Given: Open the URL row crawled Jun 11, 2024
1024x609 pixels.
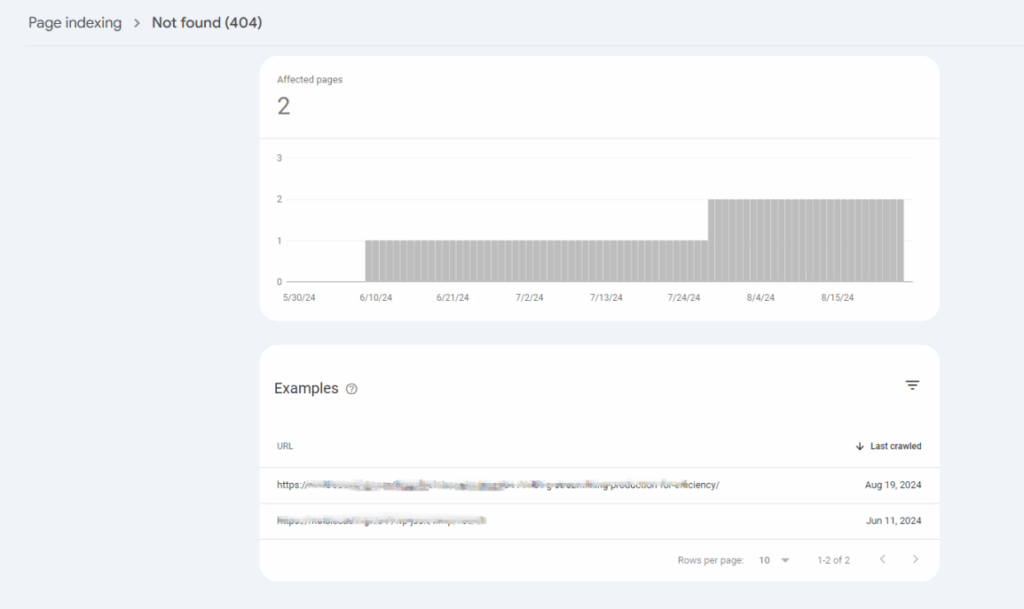Looking at the screenshot, I should (599, 521).
